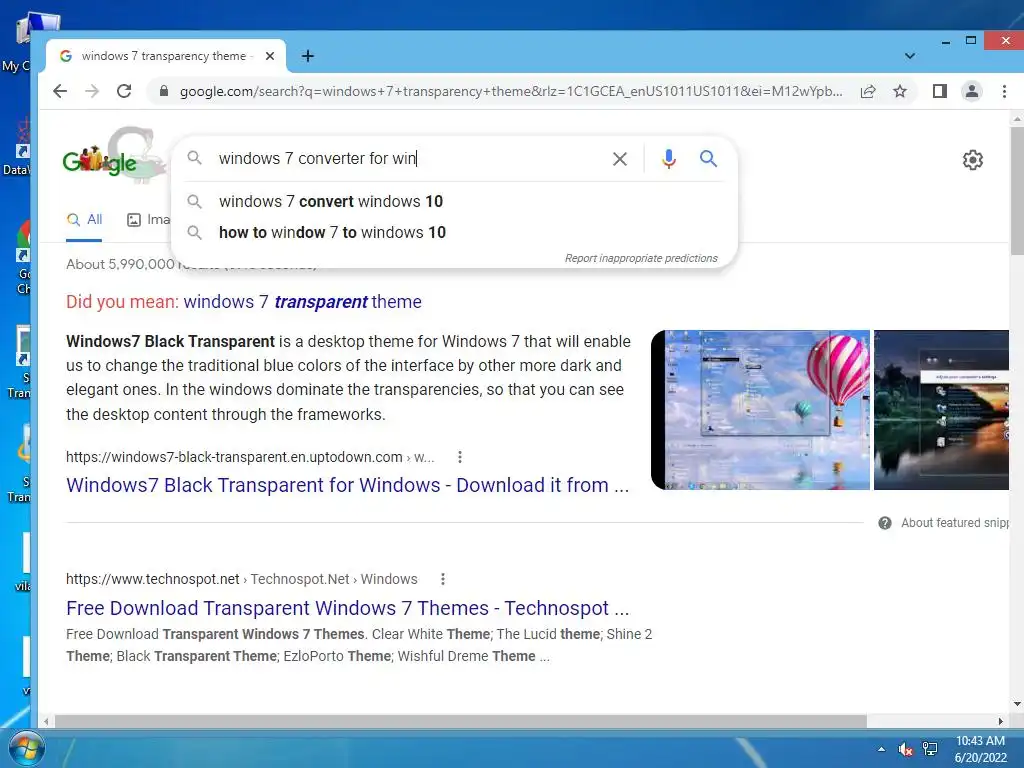Submit search with the magnifier button
1024x768 pixels.
pyautogui.click(x=709, y=159)
